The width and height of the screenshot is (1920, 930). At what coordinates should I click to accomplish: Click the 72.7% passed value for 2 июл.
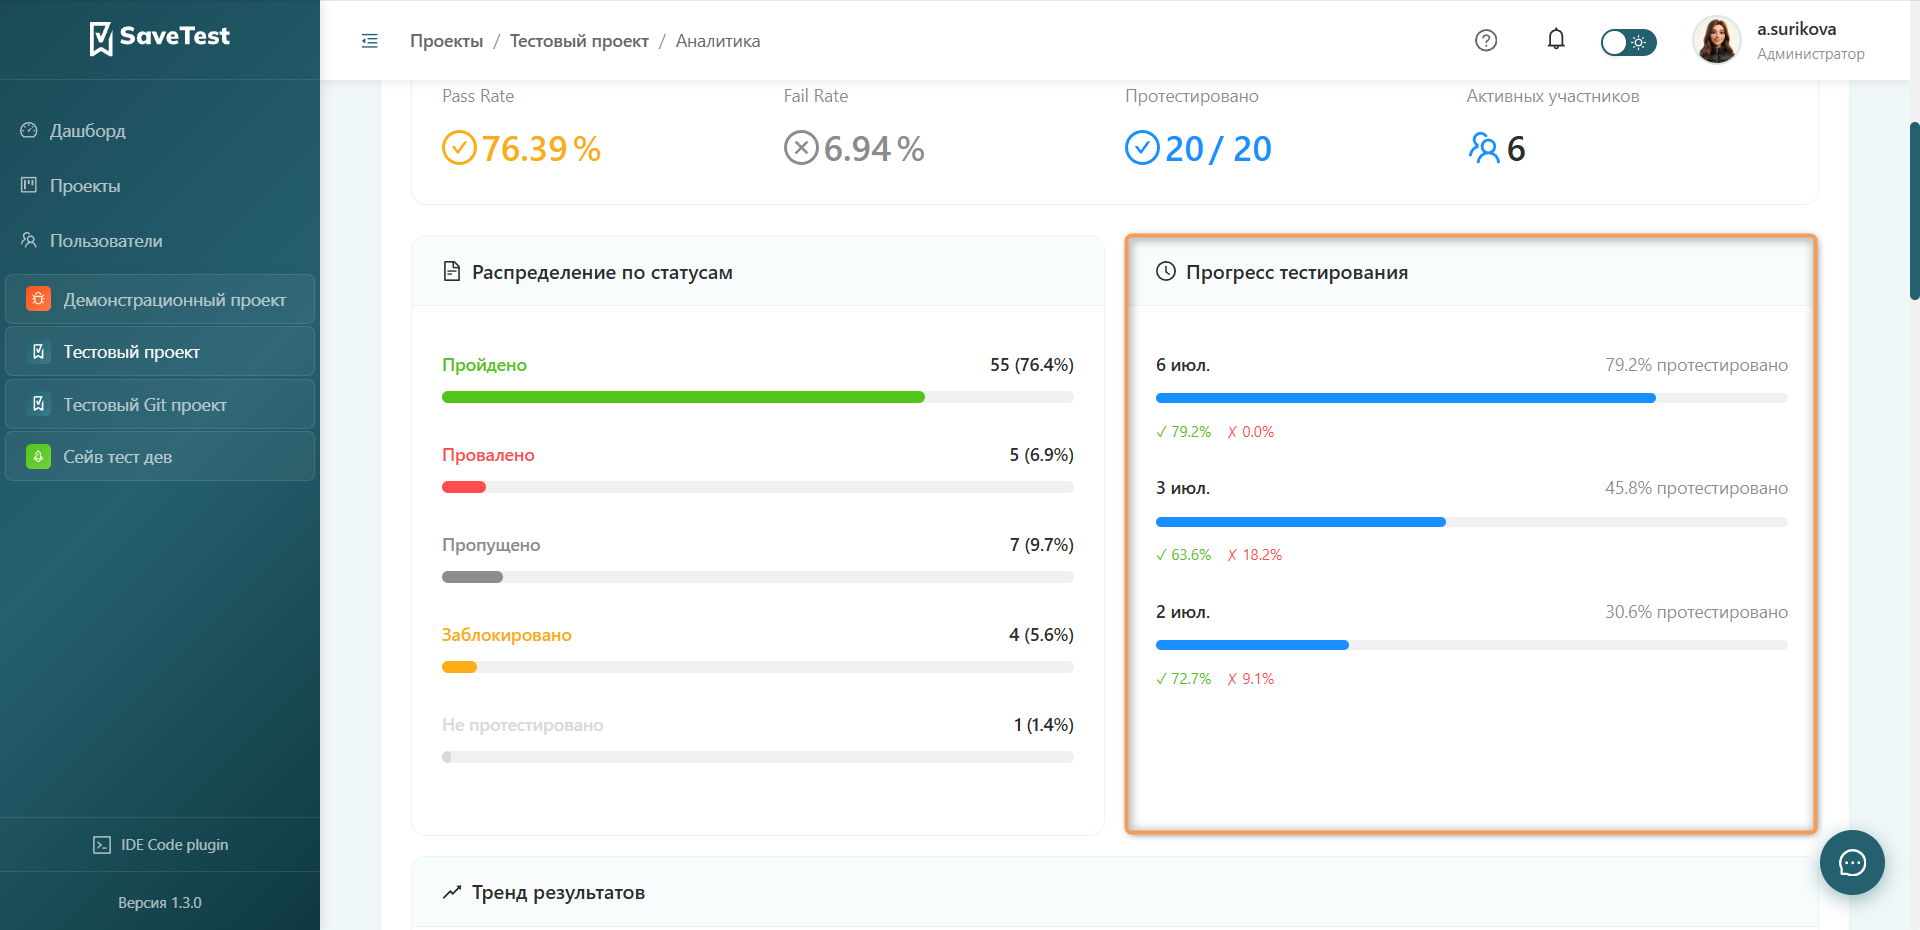coord(1184,679)
